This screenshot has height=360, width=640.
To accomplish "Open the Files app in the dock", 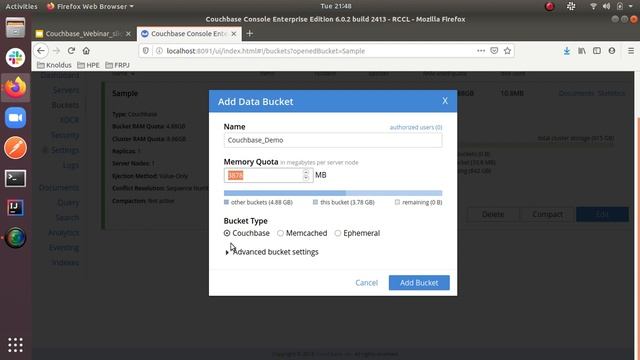I will 16,28.
